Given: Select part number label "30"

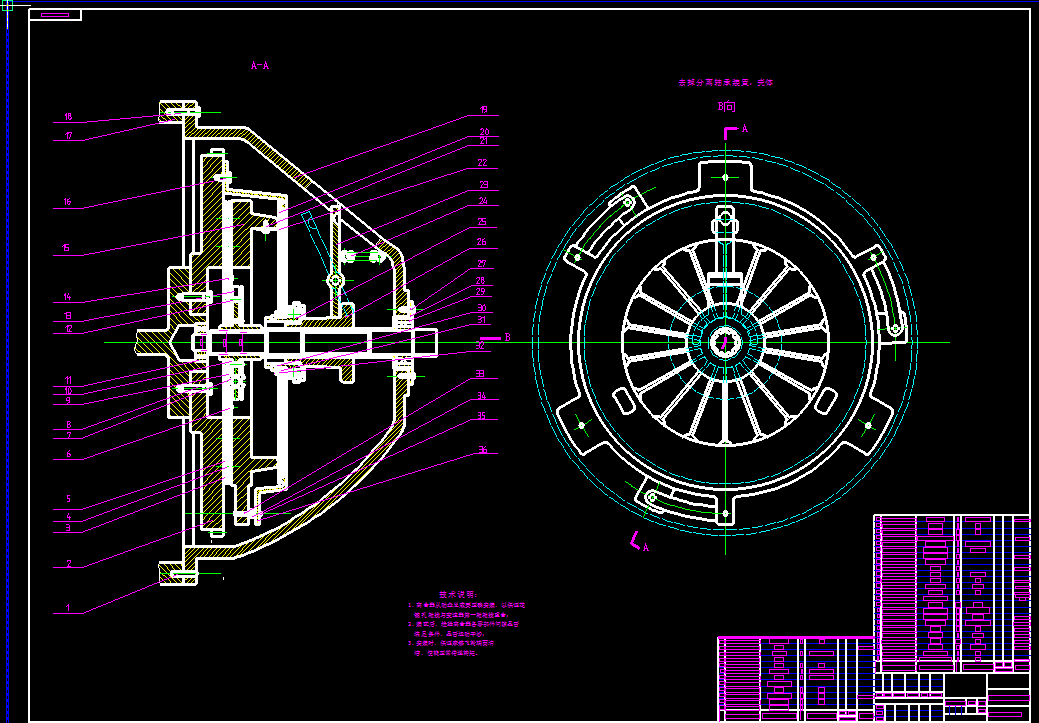Looking at the screenshot, I should [481, 308].
